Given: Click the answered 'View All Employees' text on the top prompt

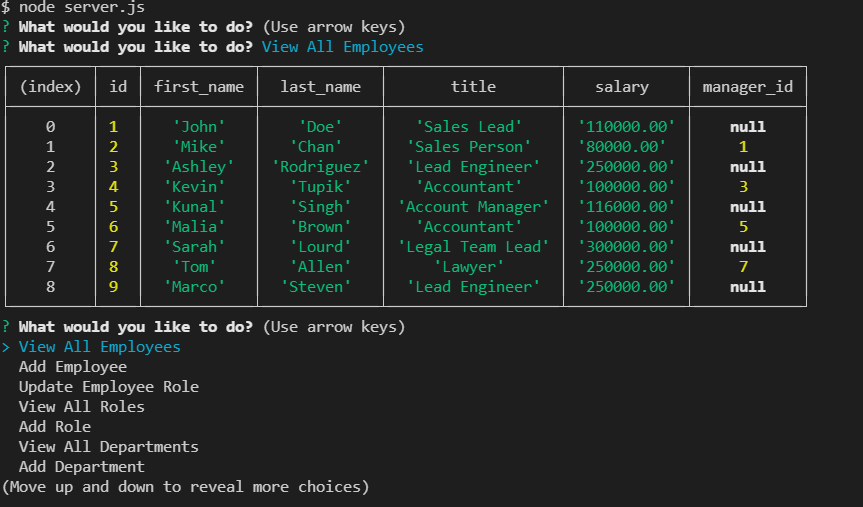Looking at the screenshot, I should pyautogui.click(x=342, y=47).
